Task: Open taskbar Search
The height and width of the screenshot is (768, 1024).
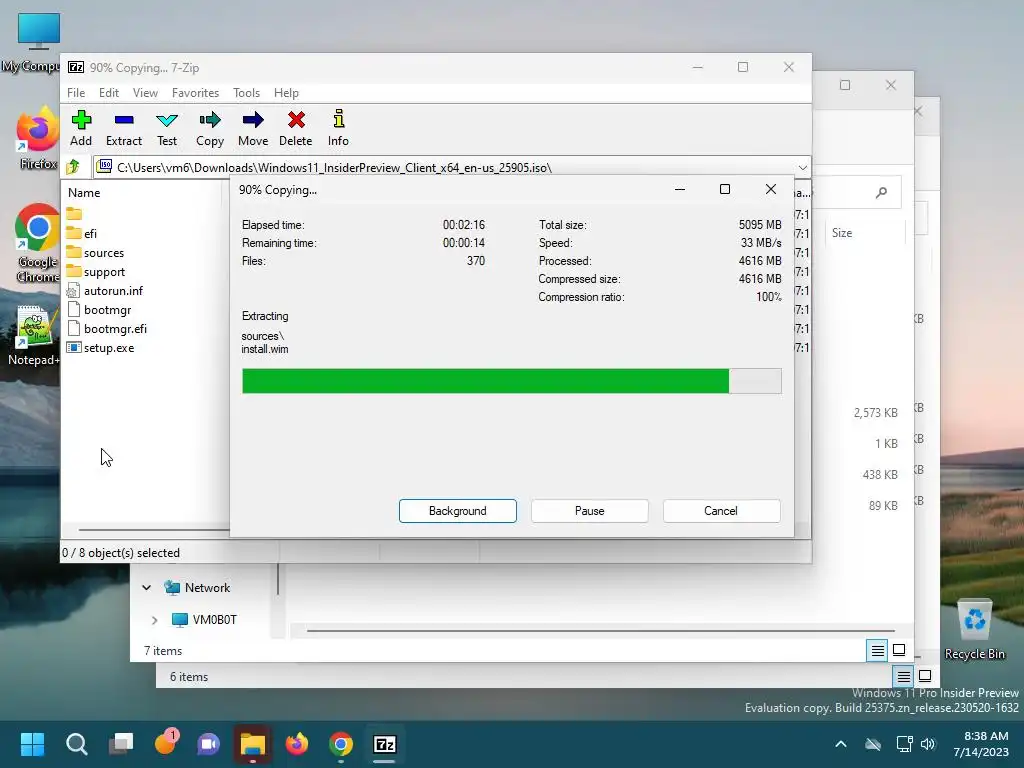Action: [x=76, y=744]
